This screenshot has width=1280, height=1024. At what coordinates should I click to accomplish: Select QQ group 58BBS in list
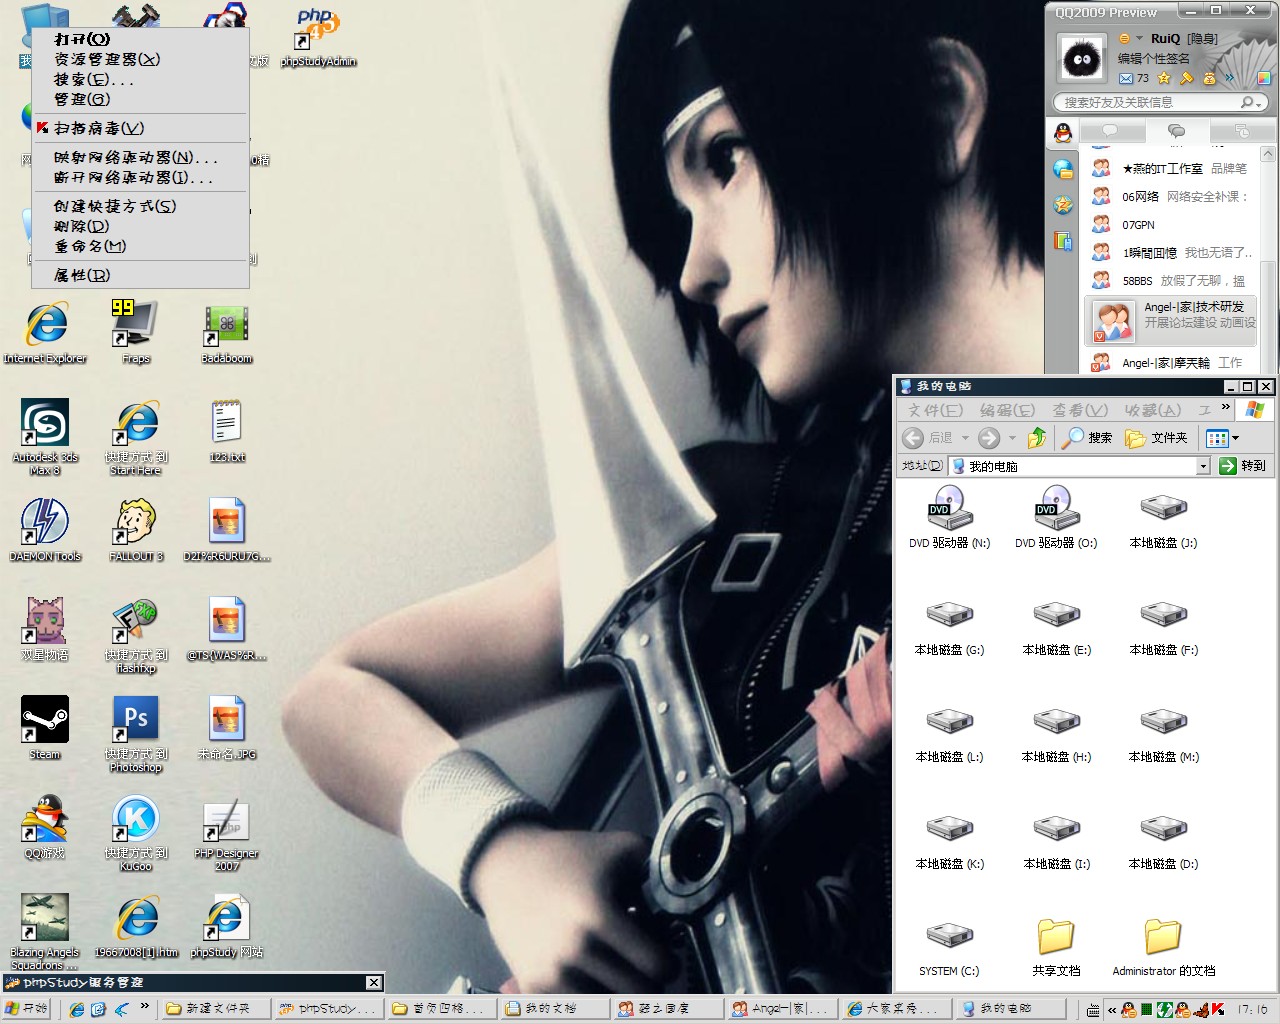tap(1170, 281)
